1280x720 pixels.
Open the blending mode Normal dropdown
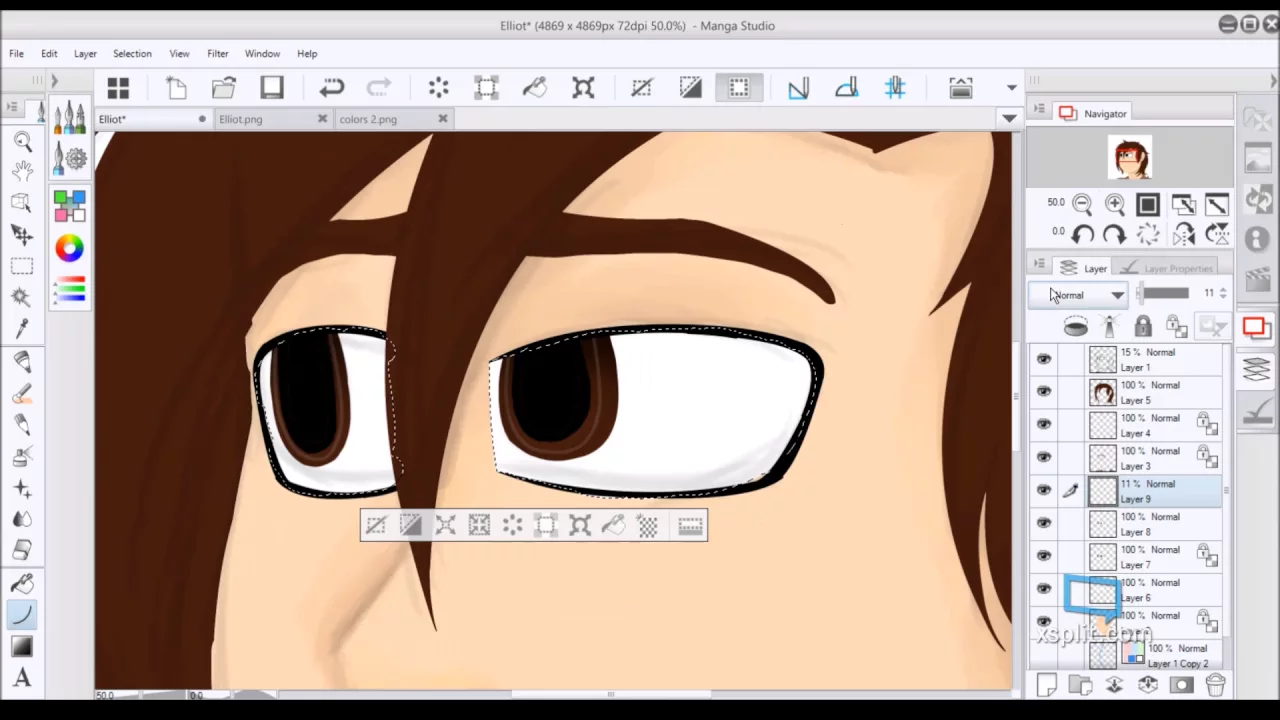tap(1079, 295)
